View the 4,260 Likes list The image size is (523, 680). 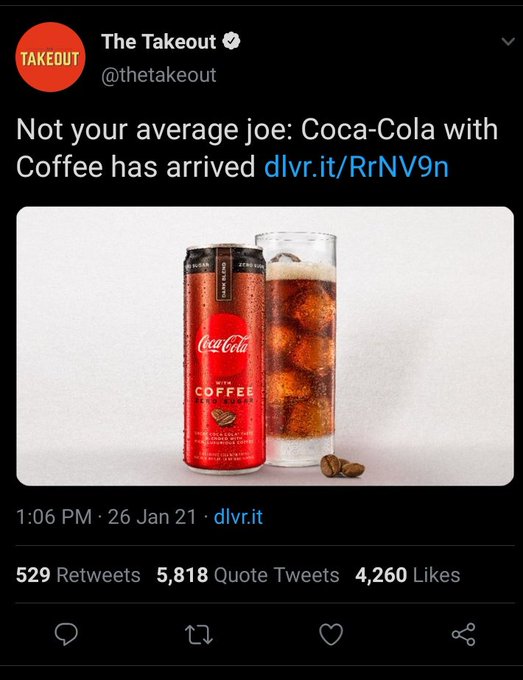click(407, 575)
